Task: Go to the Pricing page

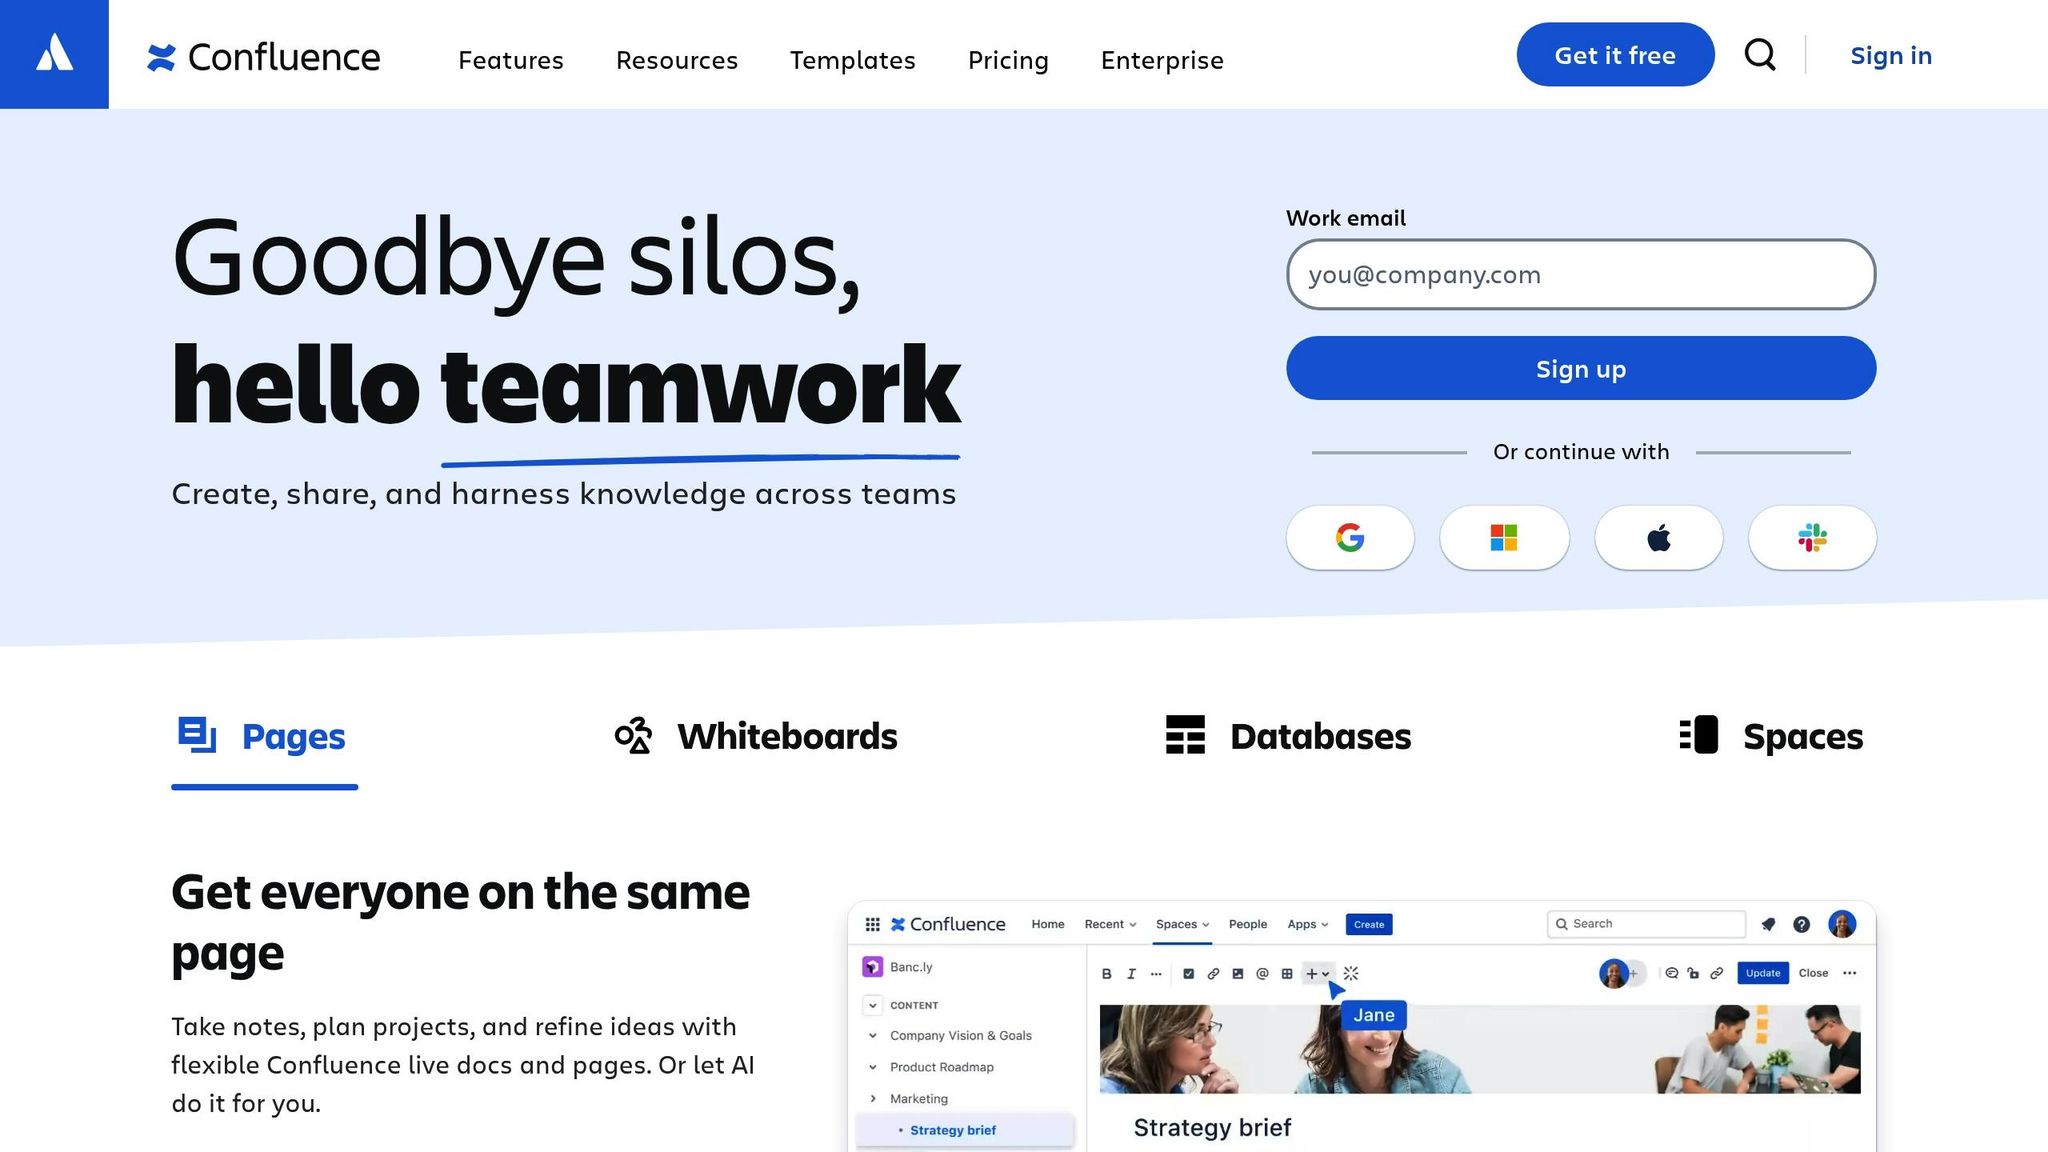Action: (x=1008, y=60)
